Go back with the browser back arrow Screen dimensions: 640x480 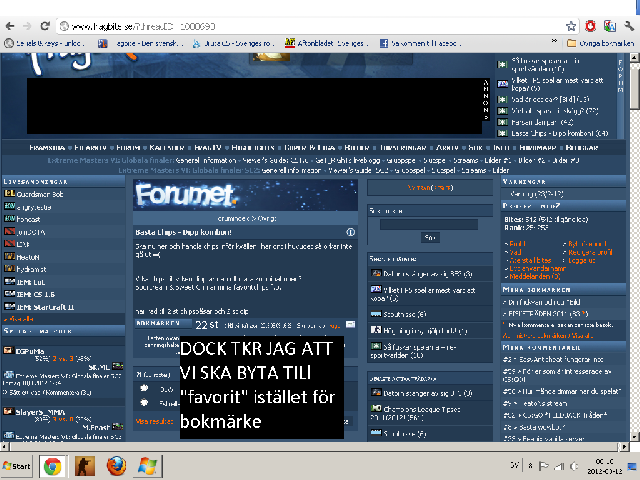[x=10, y=26]
